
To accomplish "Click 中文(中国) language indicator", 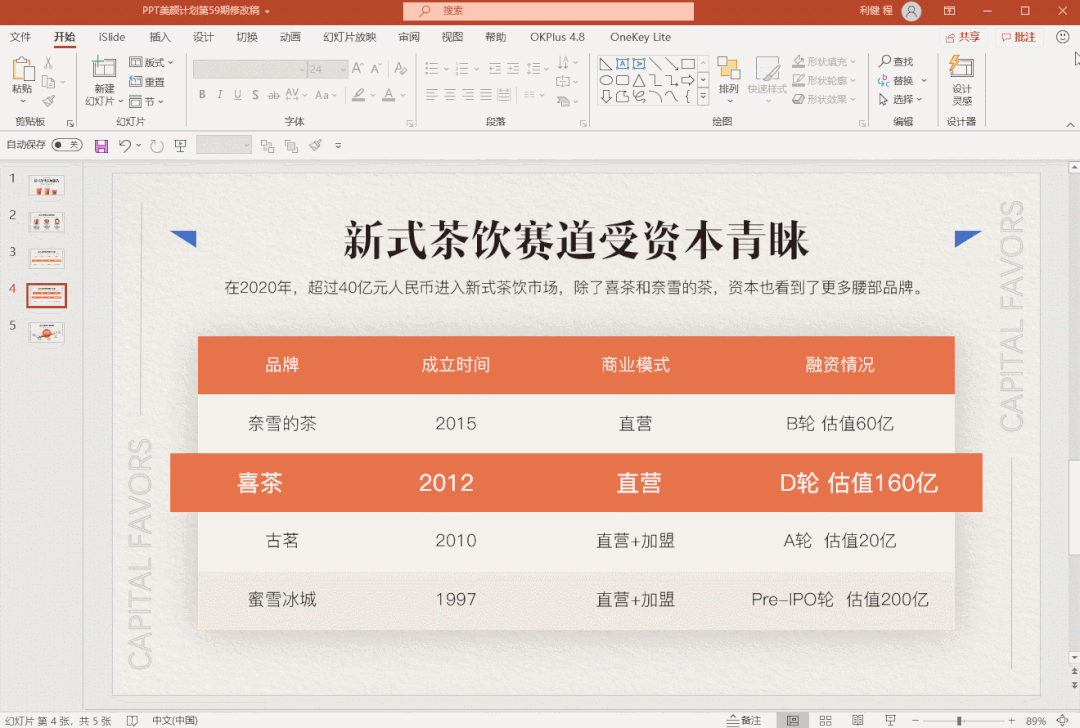I will click(x=175, y=720).
